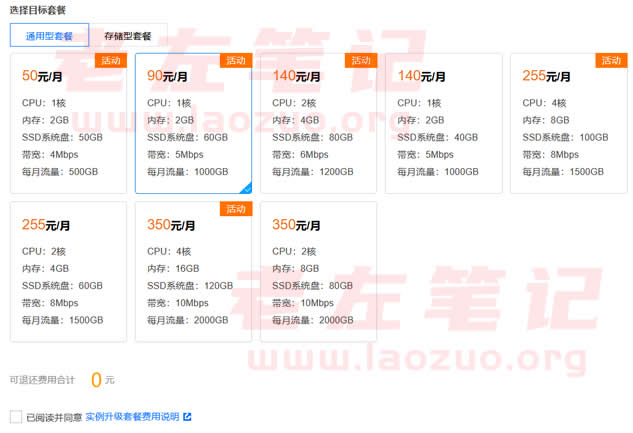Choose the 140元/月 plan with 40GB SSD

[x=443, y=123]
